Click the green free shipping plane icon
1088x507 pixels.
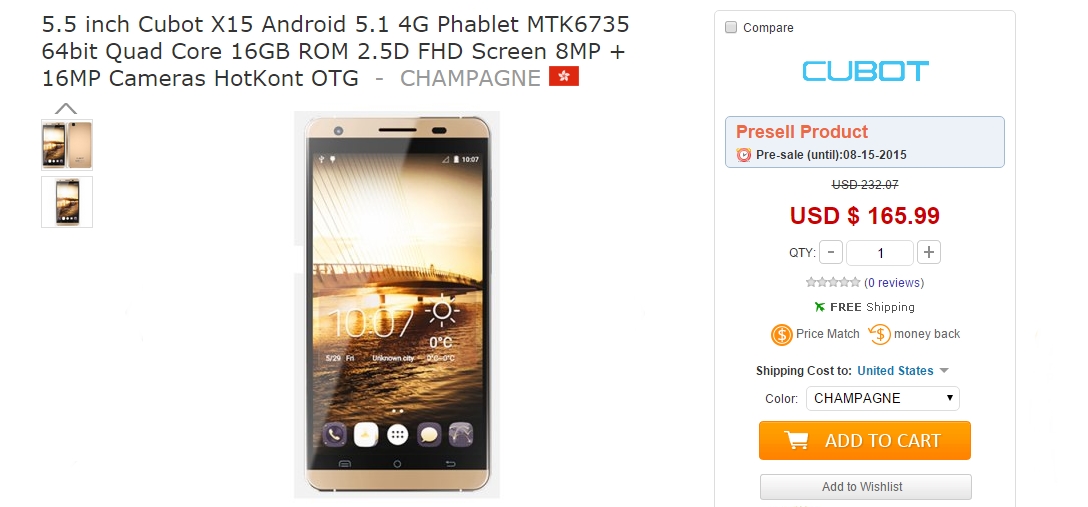820,307
